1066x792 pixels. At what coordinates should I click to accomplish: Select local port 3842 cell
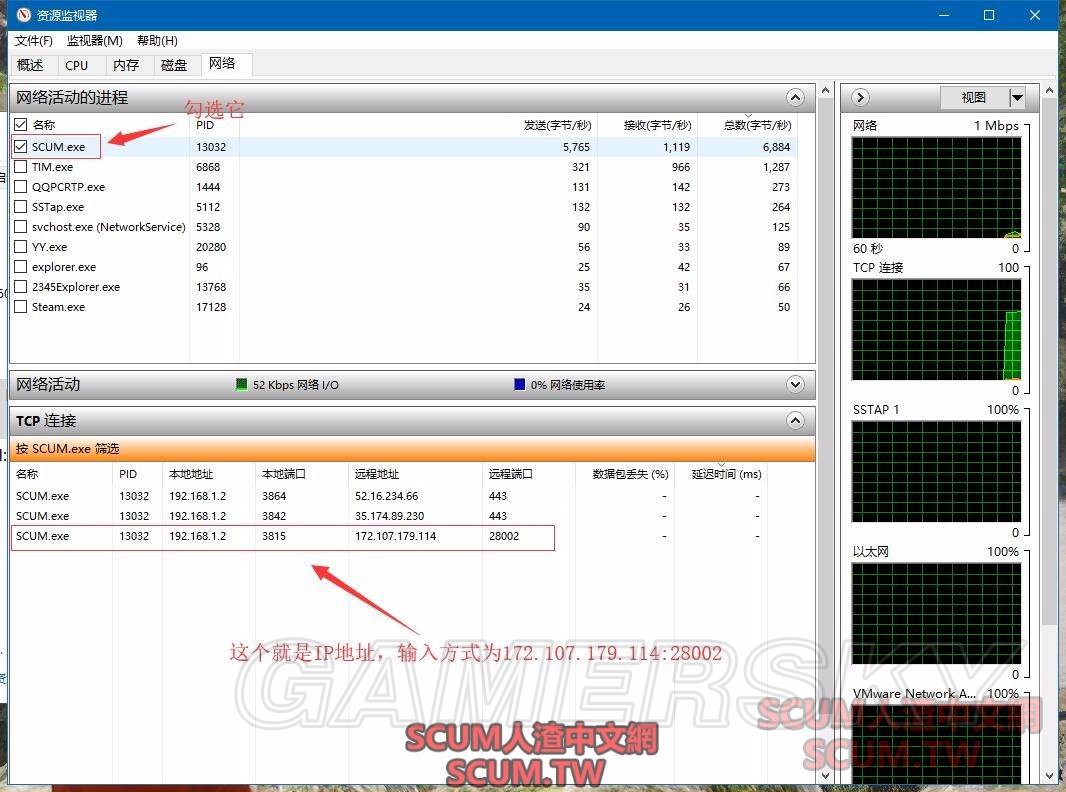click(x=274, y=516)
